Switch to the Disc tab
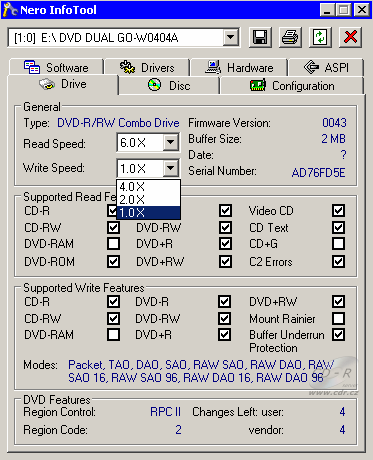The height and width of the screenshot is (460, 373). point(169,86)
